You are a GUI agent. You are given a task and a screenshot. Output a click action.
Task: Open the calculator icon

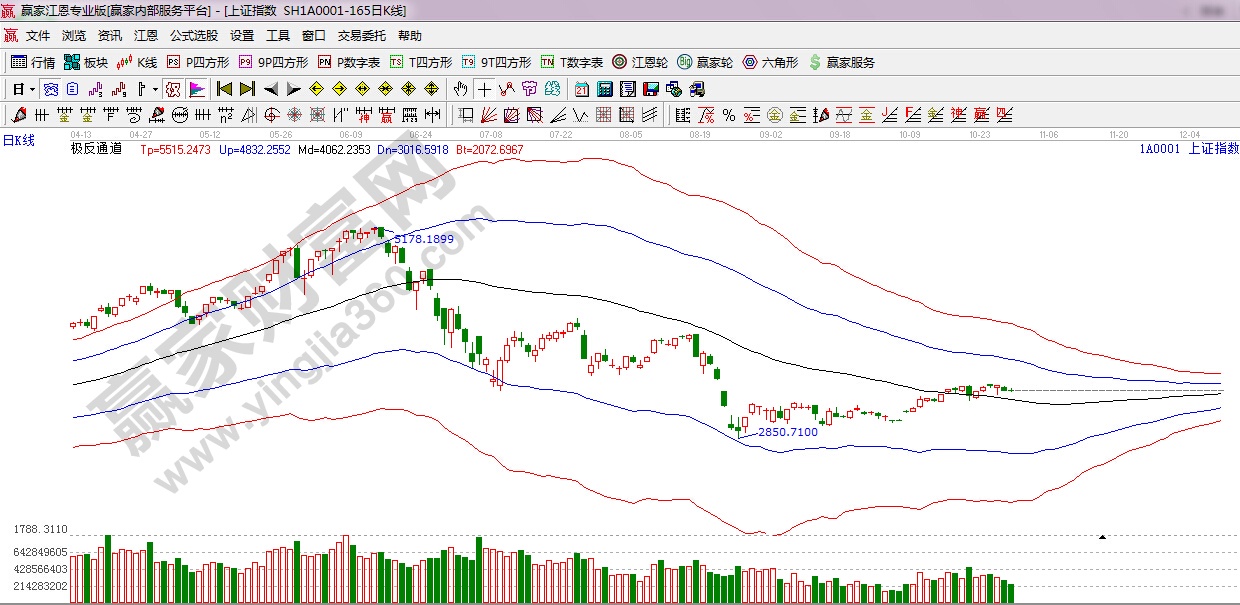point(604,89)
